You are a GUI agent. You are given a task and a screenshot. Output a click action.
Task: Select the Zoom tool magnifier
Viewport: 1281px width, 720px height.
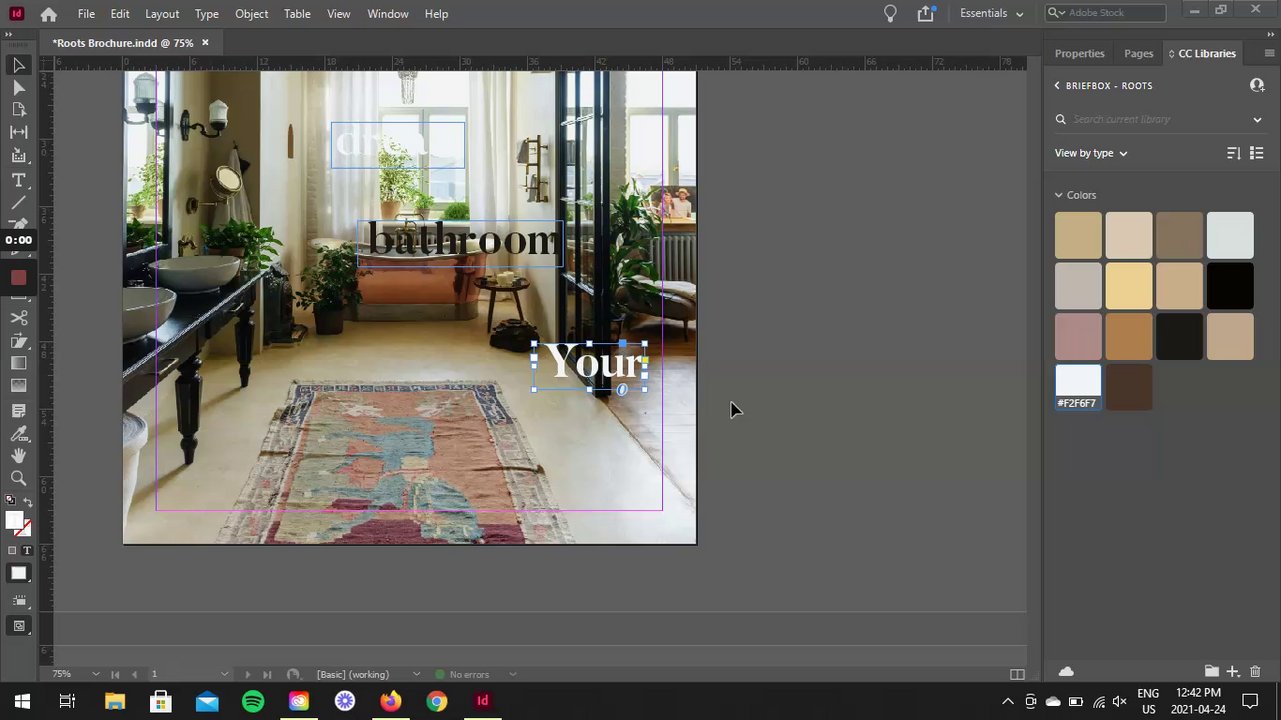coord(18,479)
